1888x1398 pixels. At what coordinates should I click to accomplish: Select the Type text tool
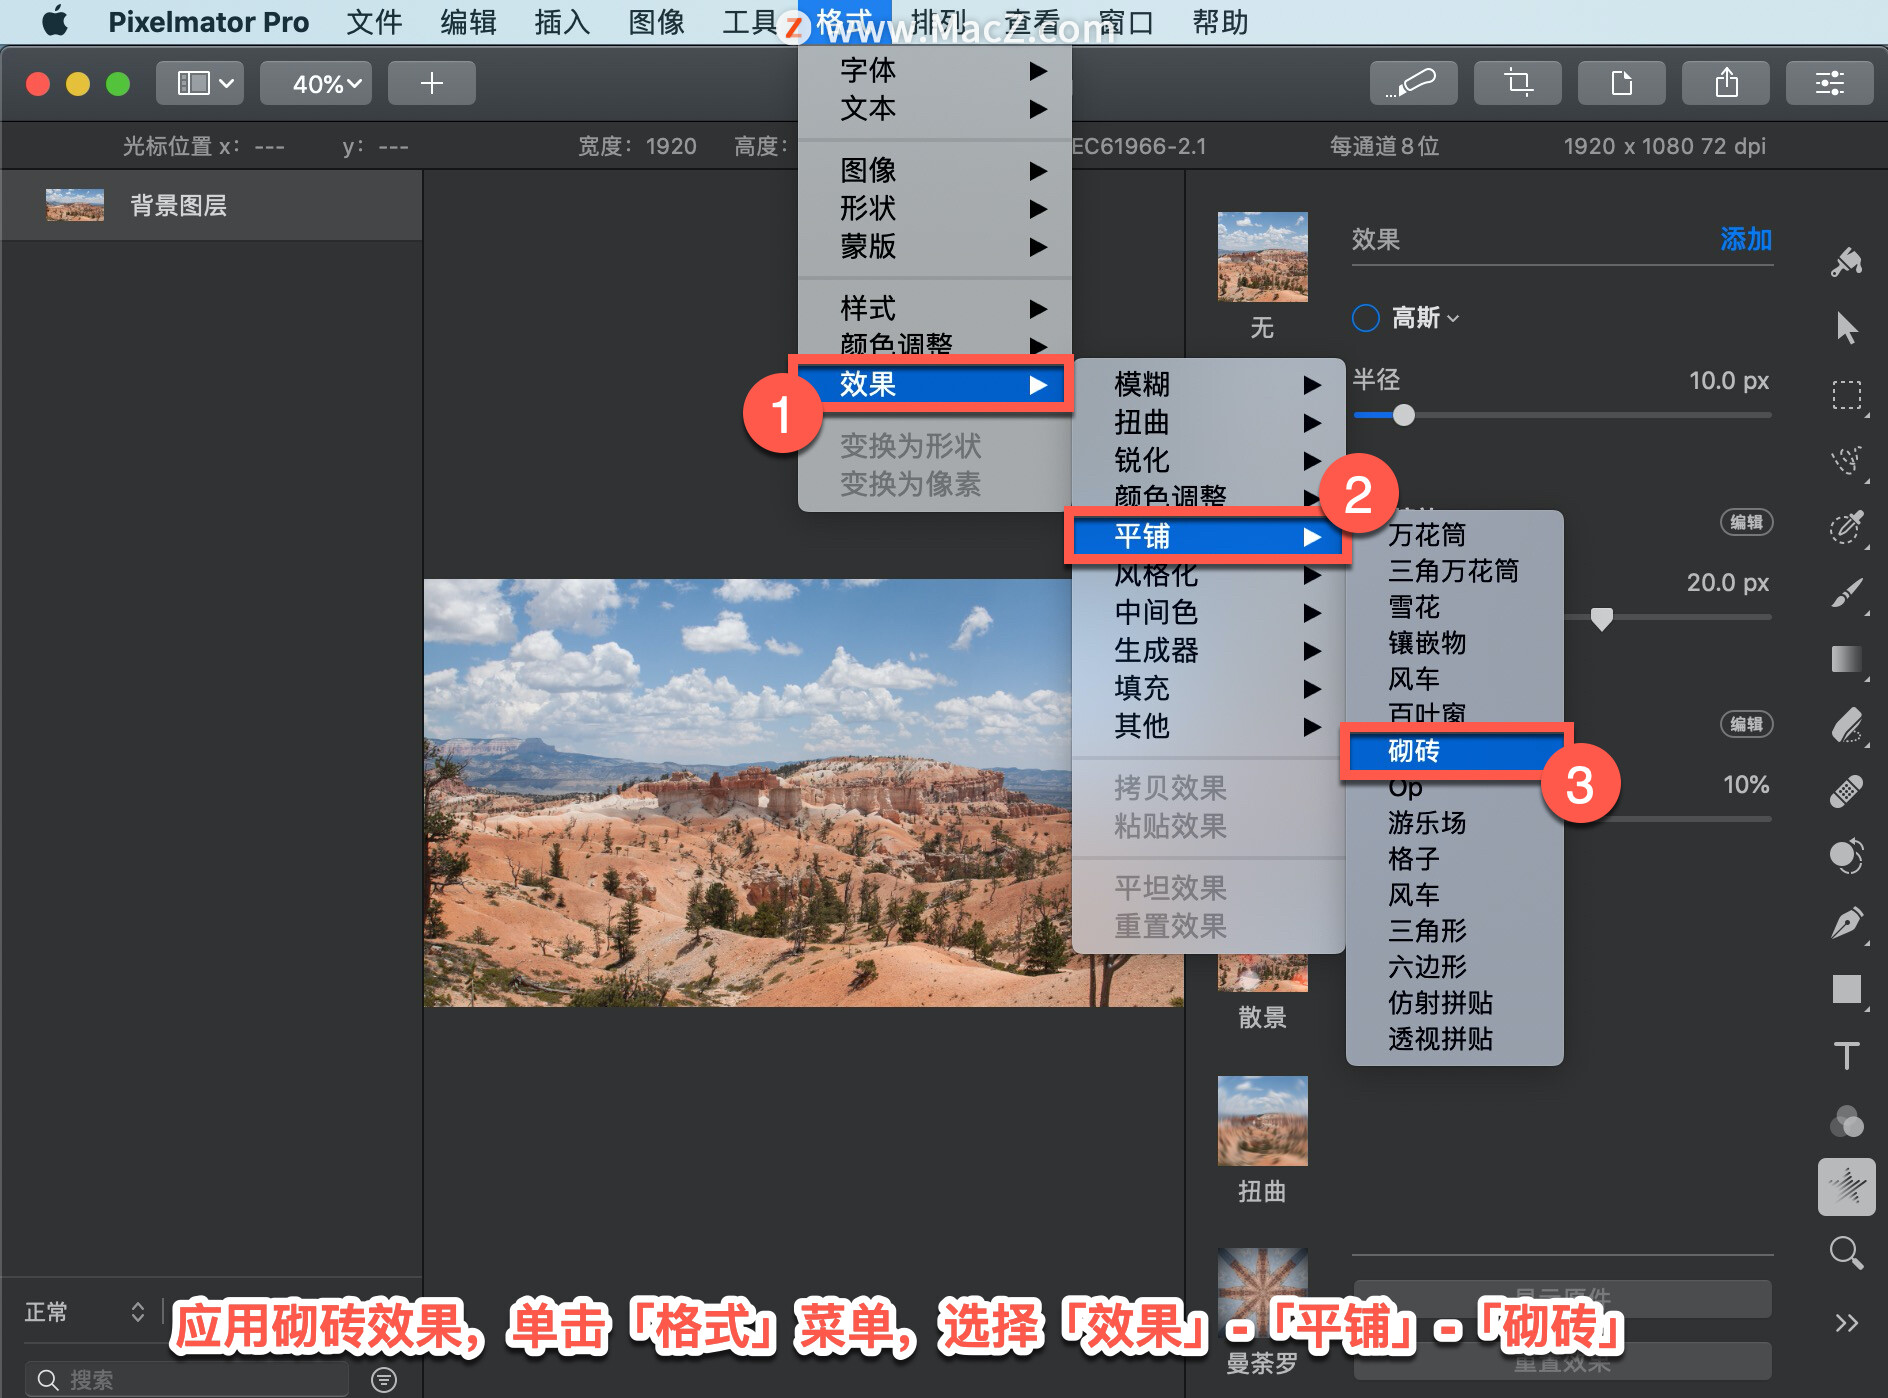[1846, 1055]
